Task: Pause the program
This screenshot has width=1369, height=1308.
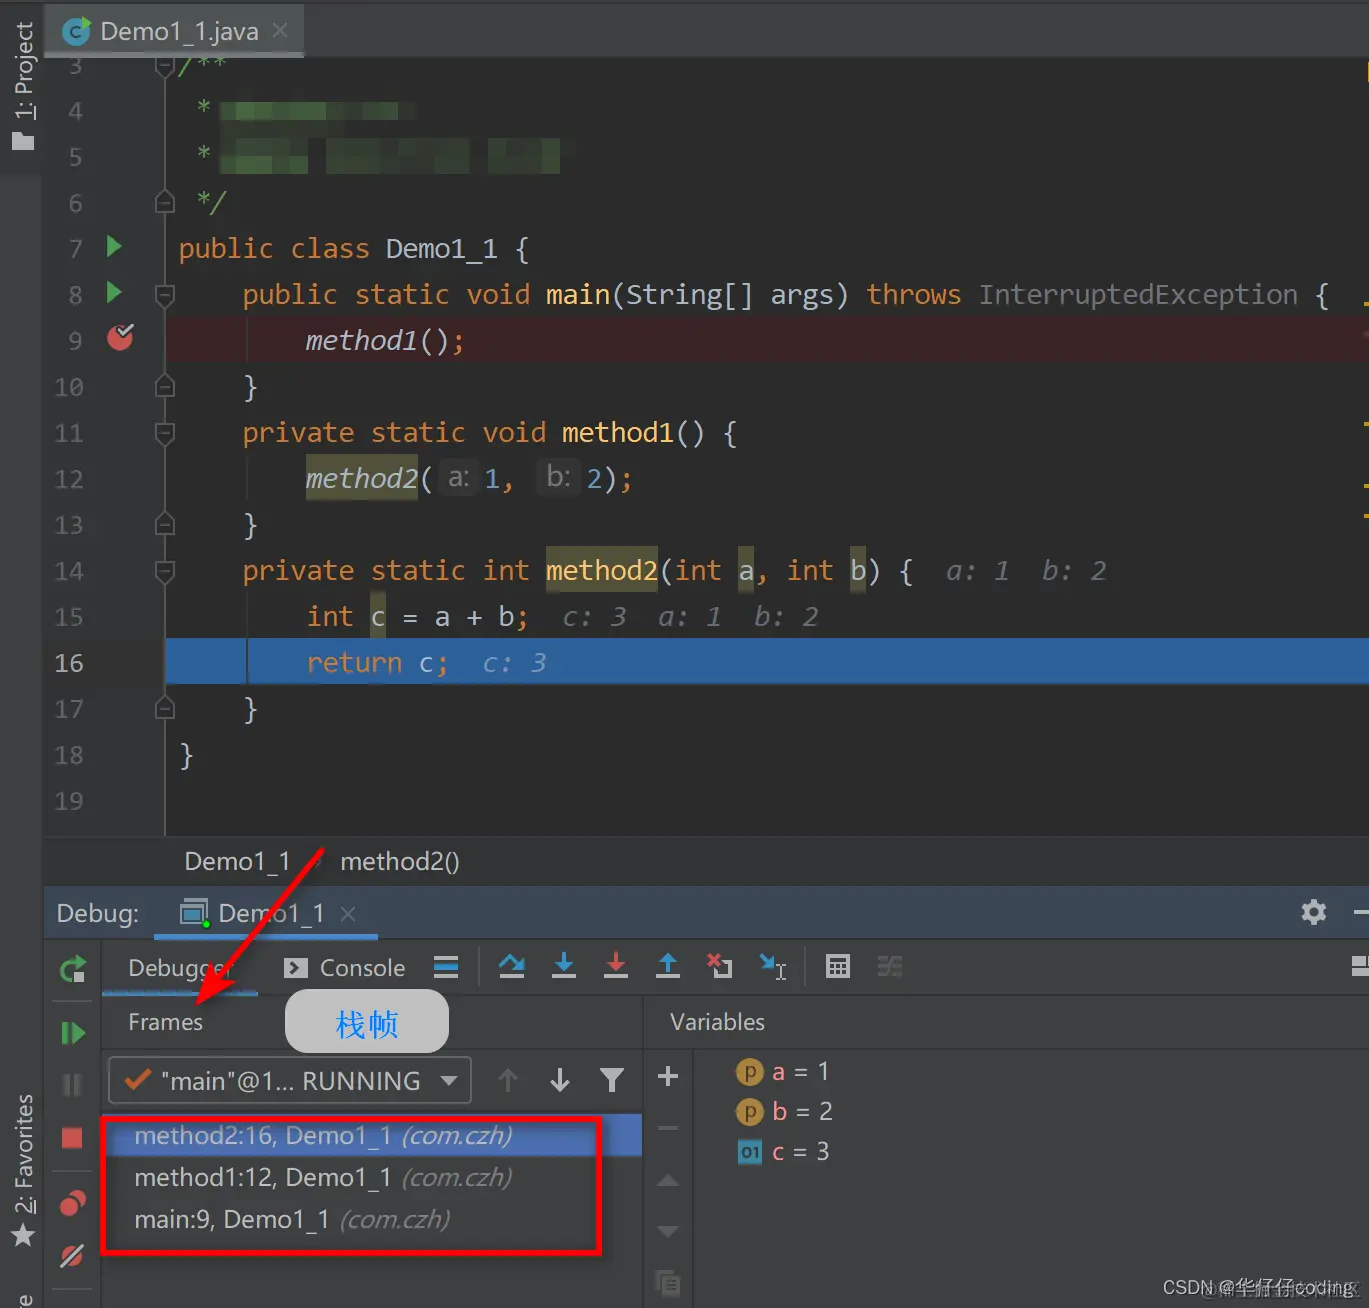Action: (72, 1085)
